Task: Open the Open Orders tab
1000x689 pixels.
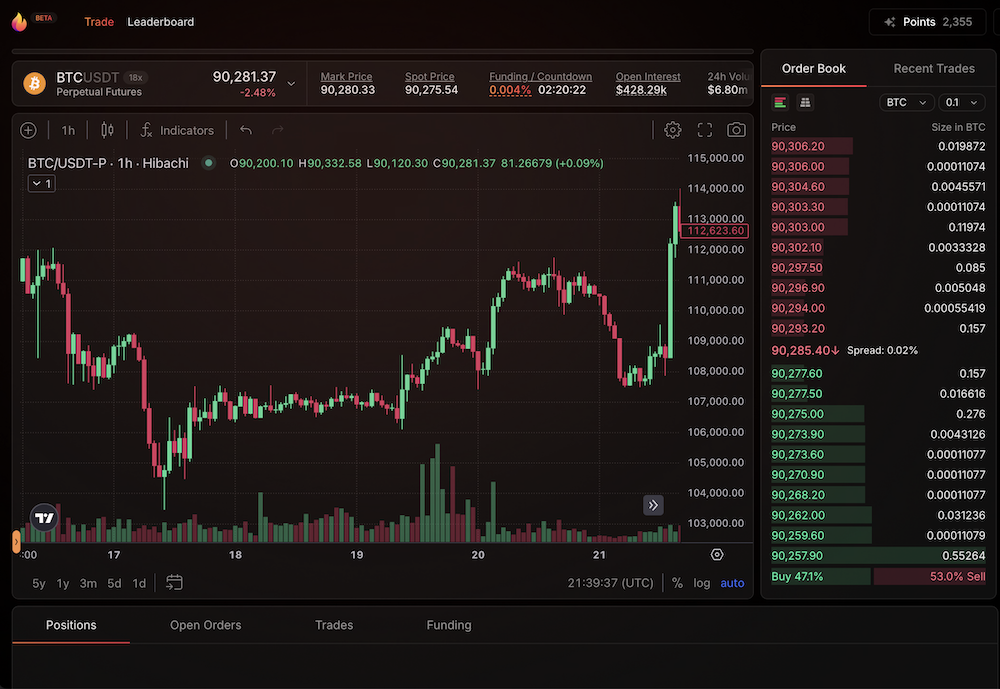Action: pos(205,625)
